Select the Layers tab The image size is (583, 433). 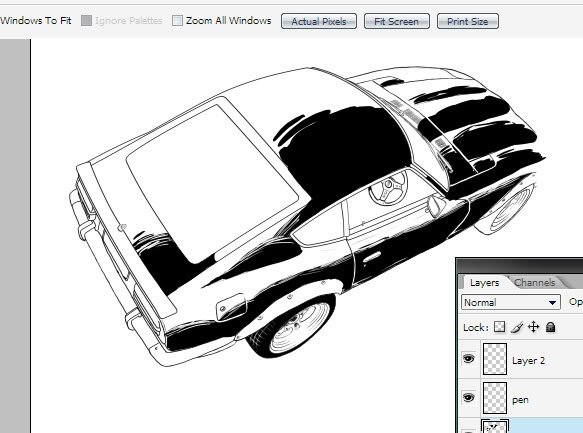tap(484, 283)
